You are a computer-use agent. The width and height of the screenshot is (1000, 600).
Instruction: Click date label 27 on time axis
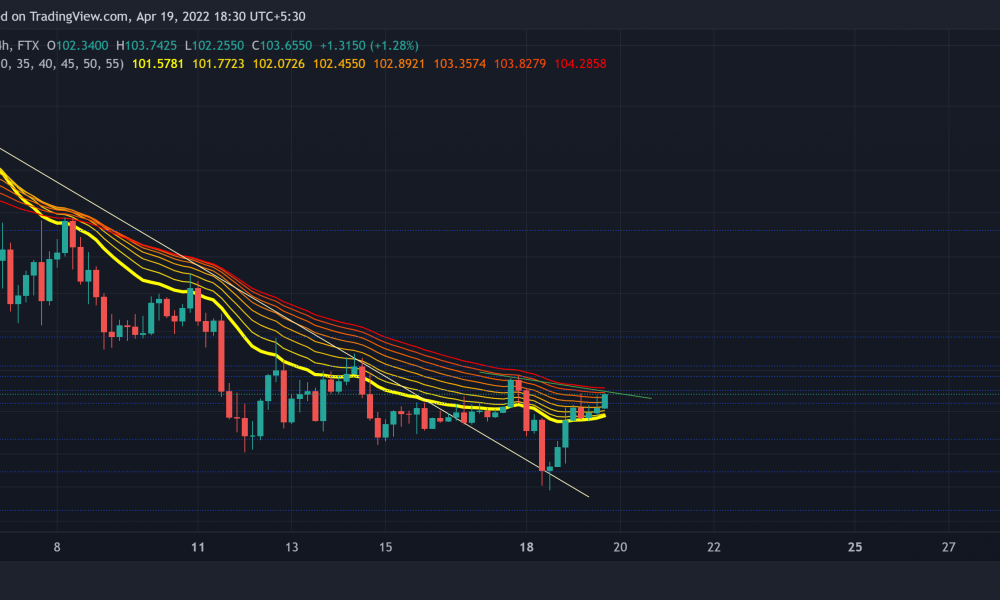948,547
